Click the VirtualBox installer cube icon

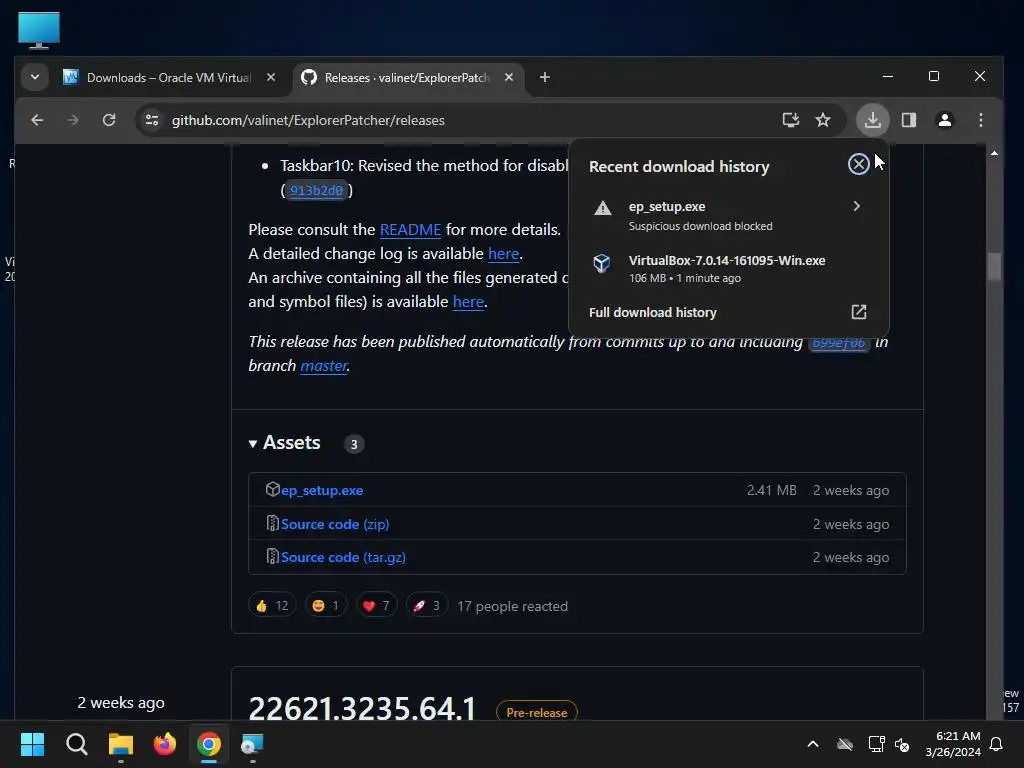click(601, 263)
